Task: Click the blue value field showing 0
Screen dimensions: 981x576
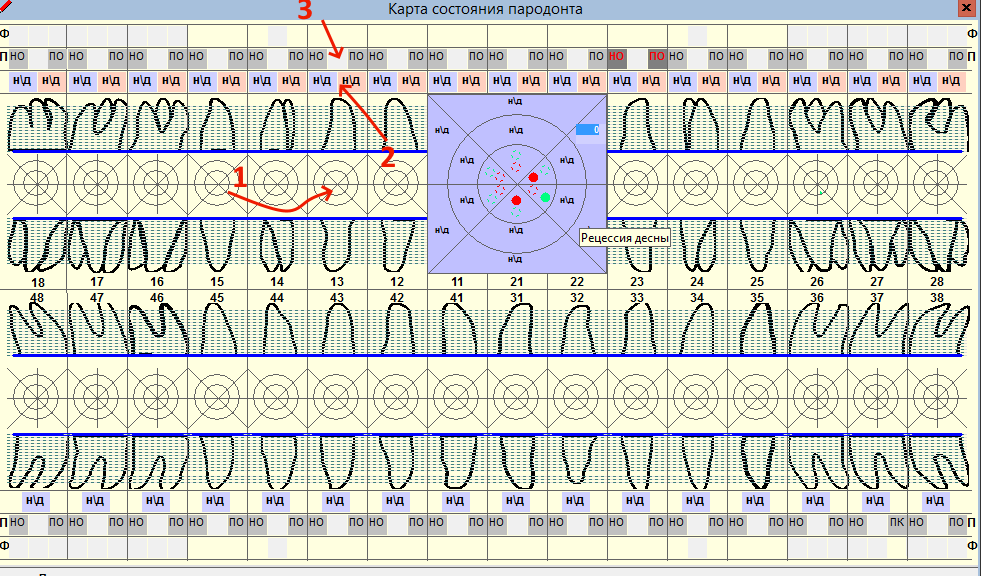Action: (587, 129)
